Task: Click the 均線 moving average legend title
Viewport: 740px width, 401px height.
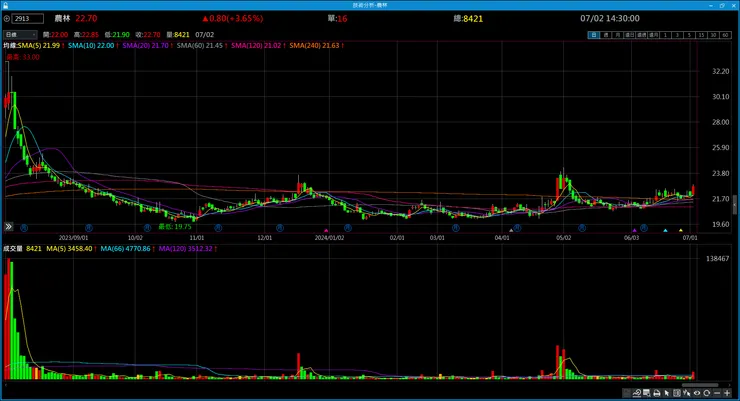Action: coord(10,45)
